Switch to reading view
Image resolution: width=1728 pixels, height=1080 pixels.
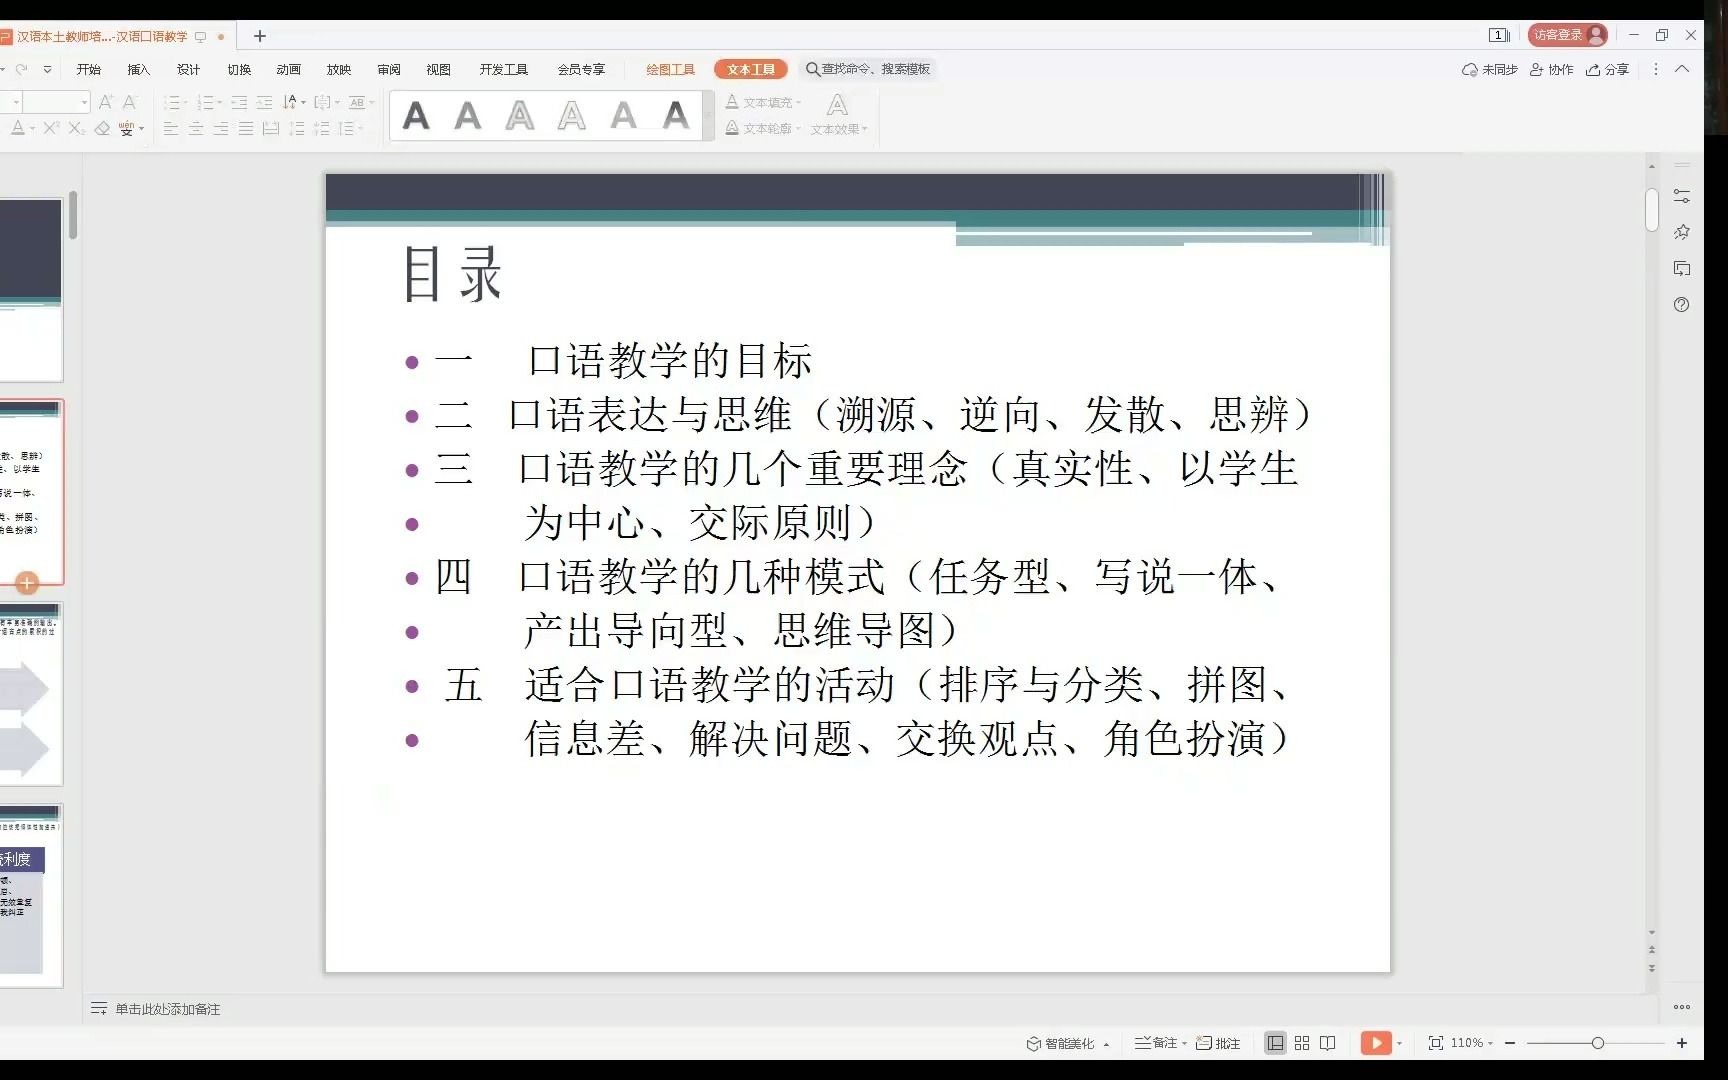click(1328, 1043)
